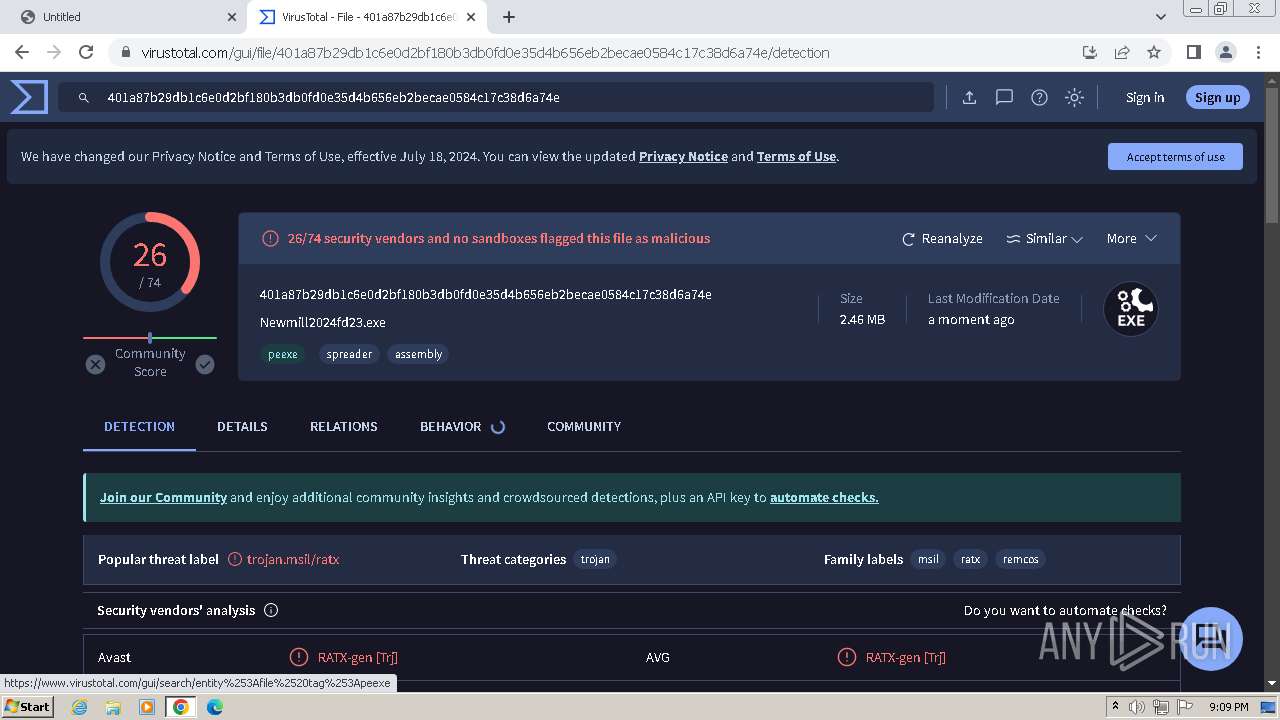Click the Reanalyze button
Image resolution: width=1280 pixels, height=720 pixels.
pos(942,238)
